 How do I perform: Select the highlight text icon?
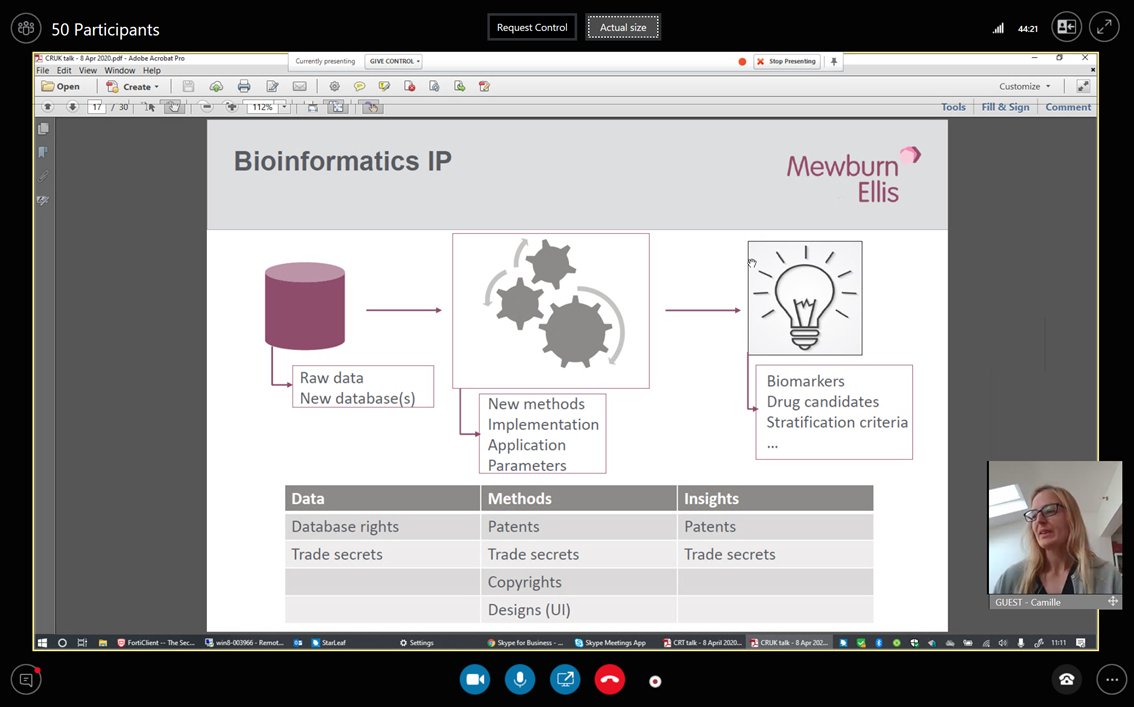pyautogui.click(x=384, y=86)
